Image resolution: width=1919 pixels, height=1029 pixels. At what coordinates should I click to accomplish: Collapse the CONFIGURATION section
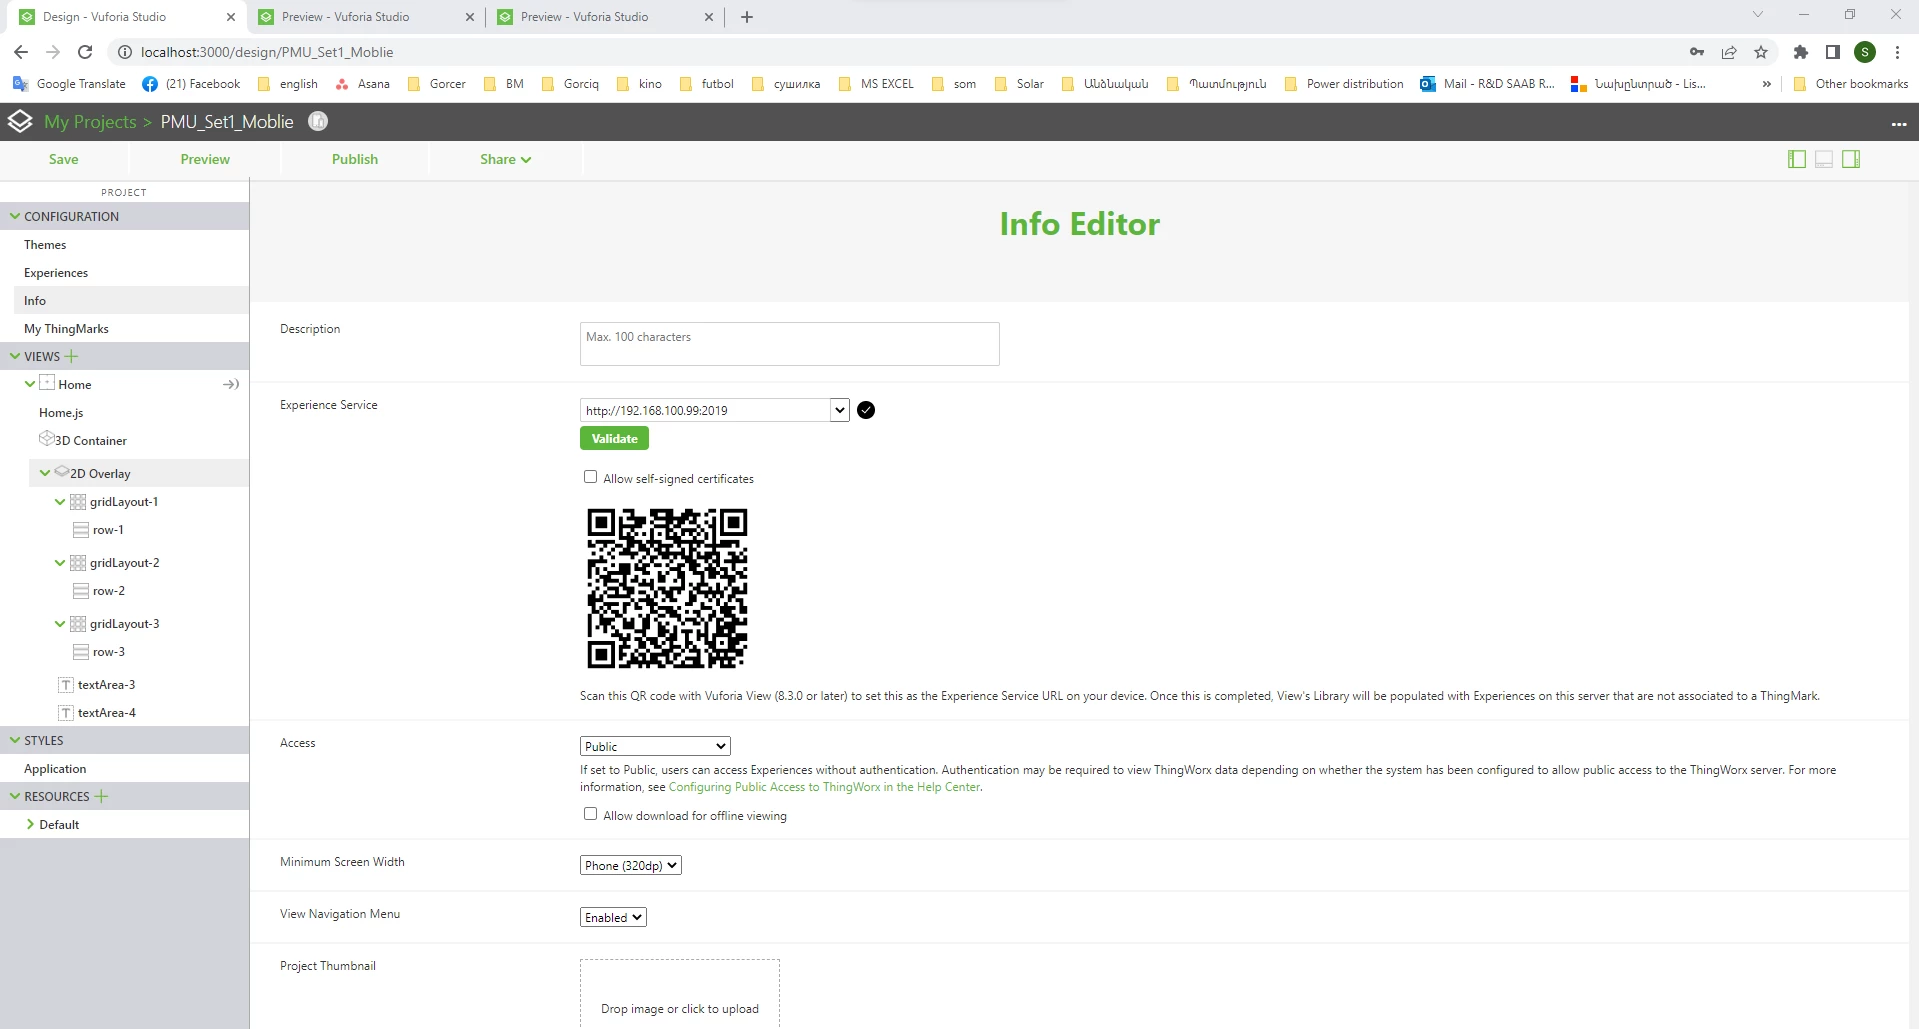(15, 216)
